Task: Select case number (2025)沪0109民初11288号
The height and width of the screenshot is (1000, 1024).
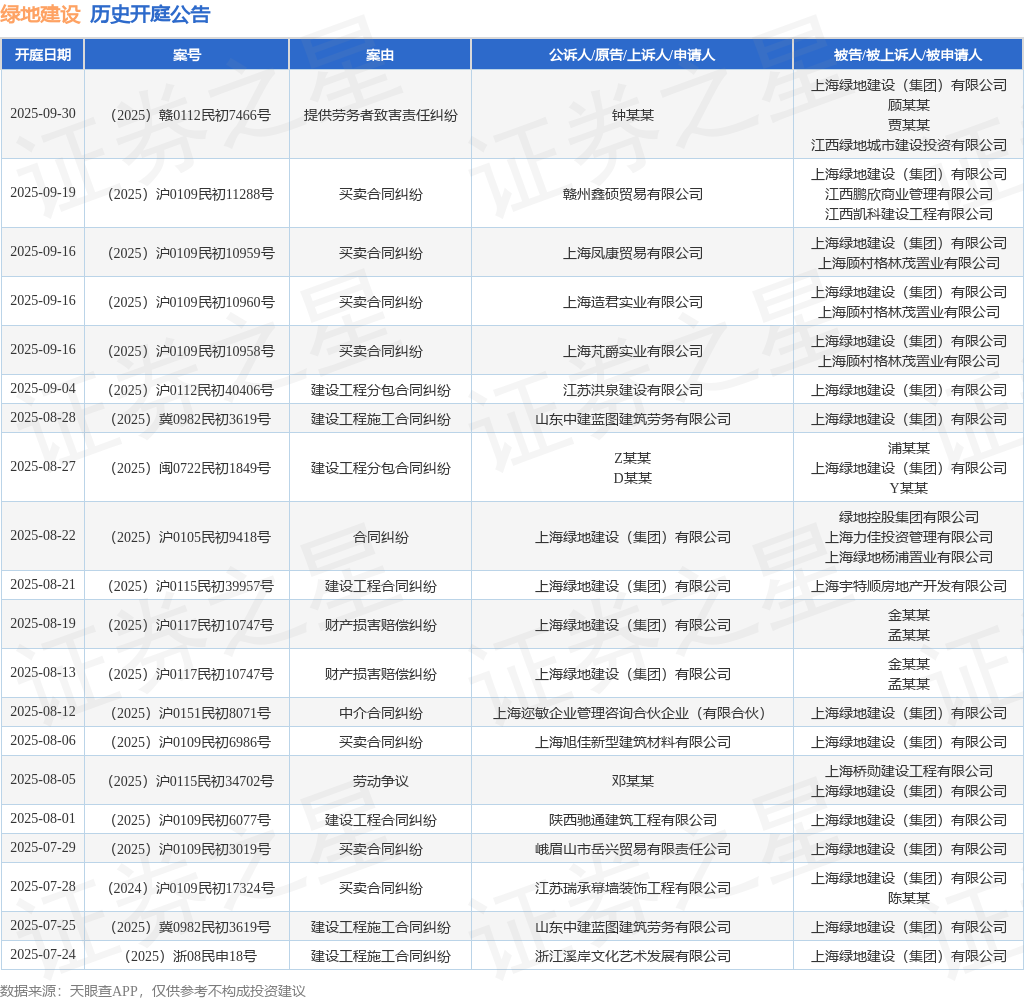Action: pos(190,194)
